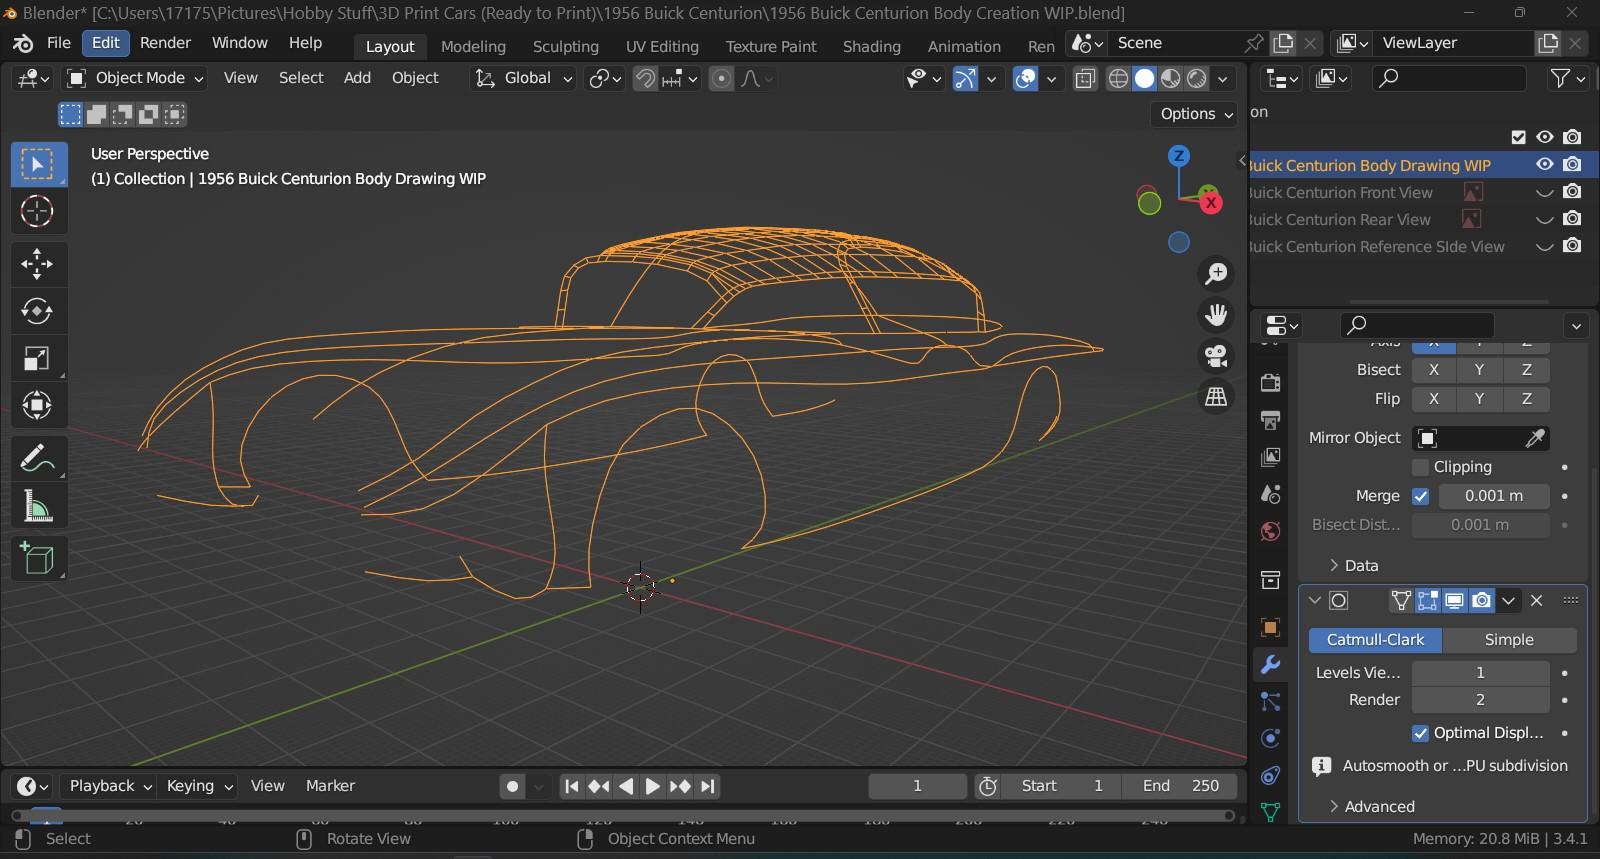Viewport: 1600px width, 859px height.
Task: Open the Output properties printer tab
Action: 1270,420
